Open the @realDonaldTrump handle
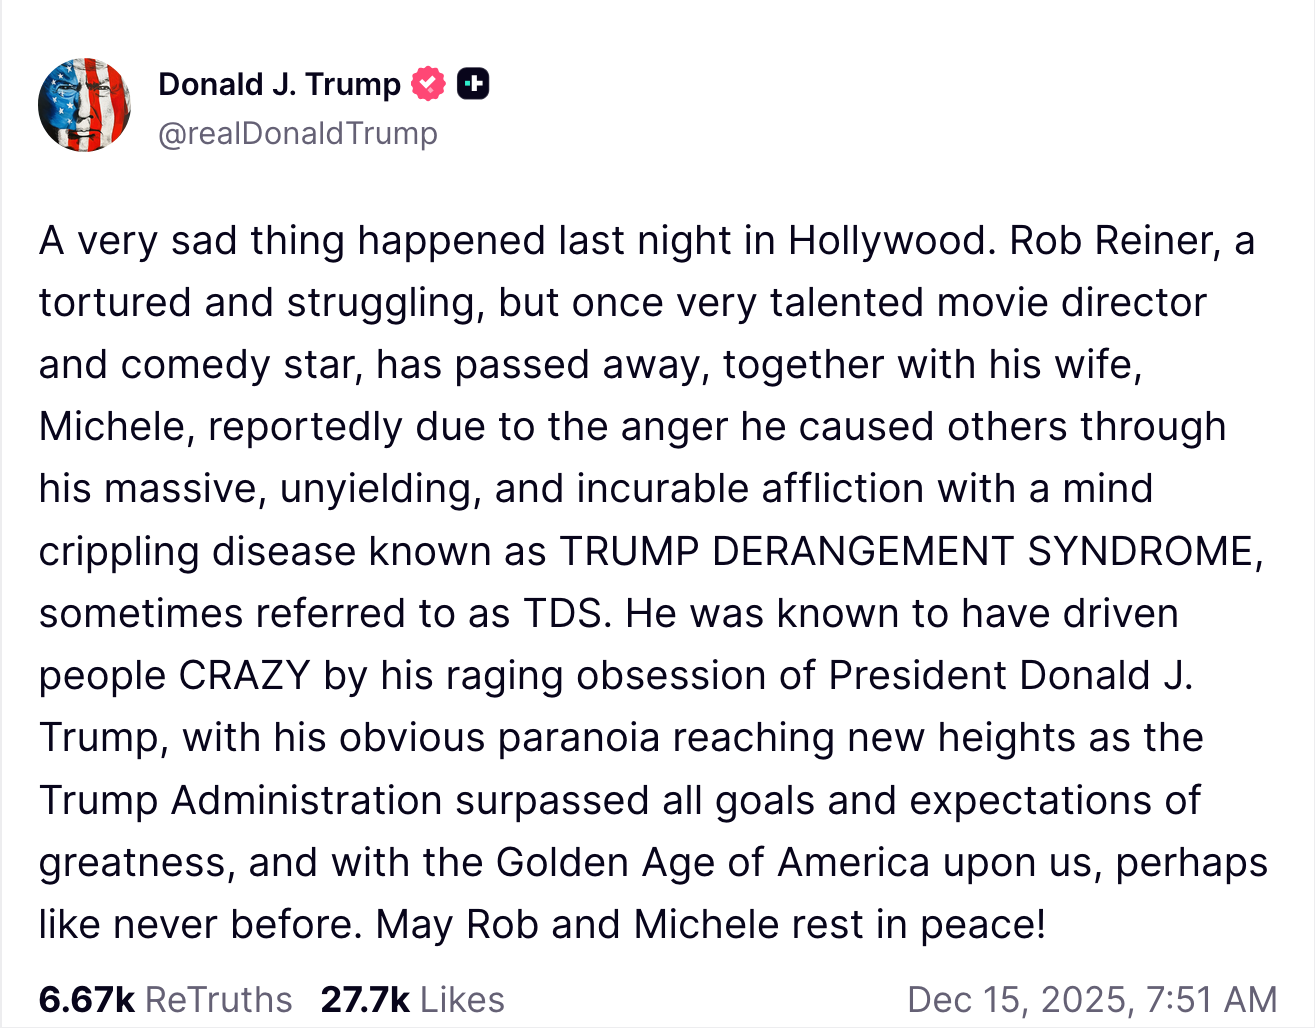 click(x=298, y=133)
